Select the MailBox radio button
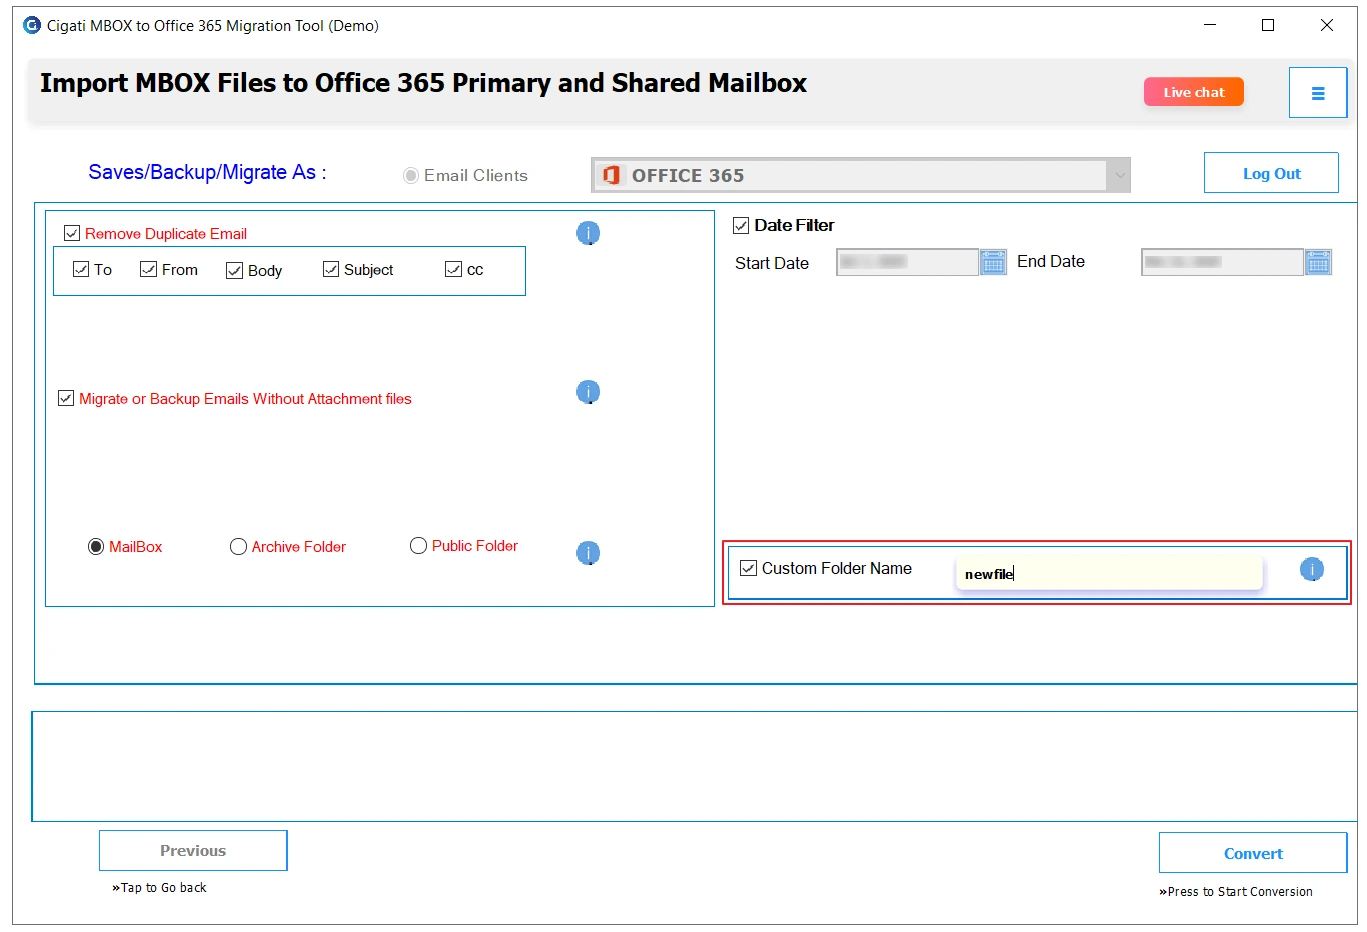 coord(96,546)
